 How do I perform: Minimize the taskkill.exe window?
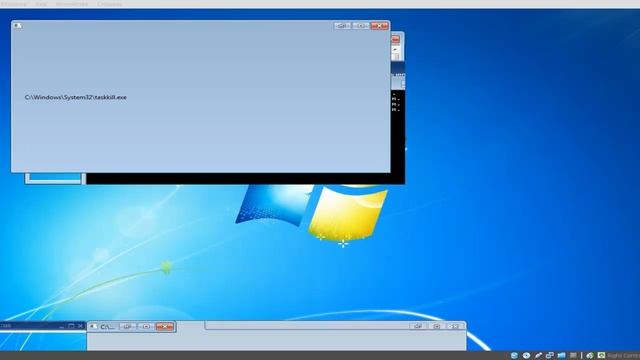[342, 26]
